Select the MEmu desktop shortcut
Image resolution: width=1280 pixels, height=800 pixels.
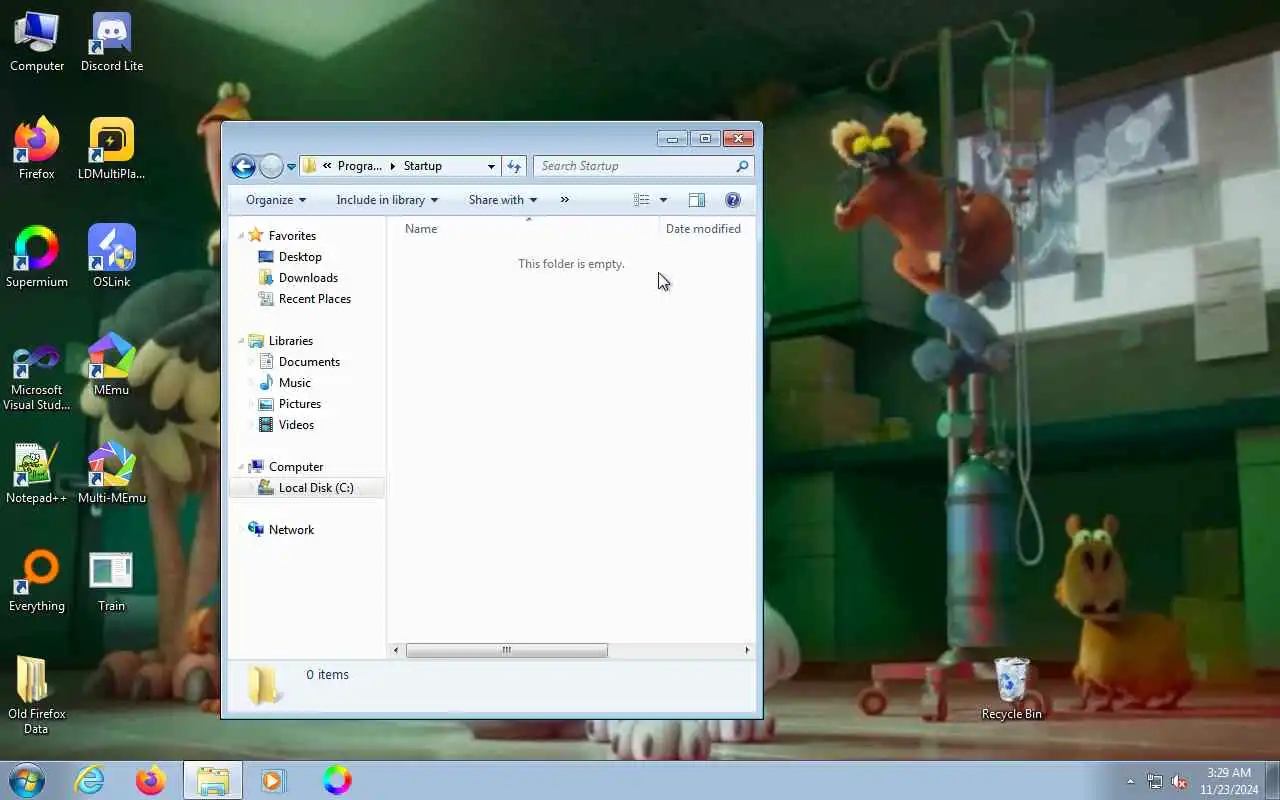tap(112, 366)
